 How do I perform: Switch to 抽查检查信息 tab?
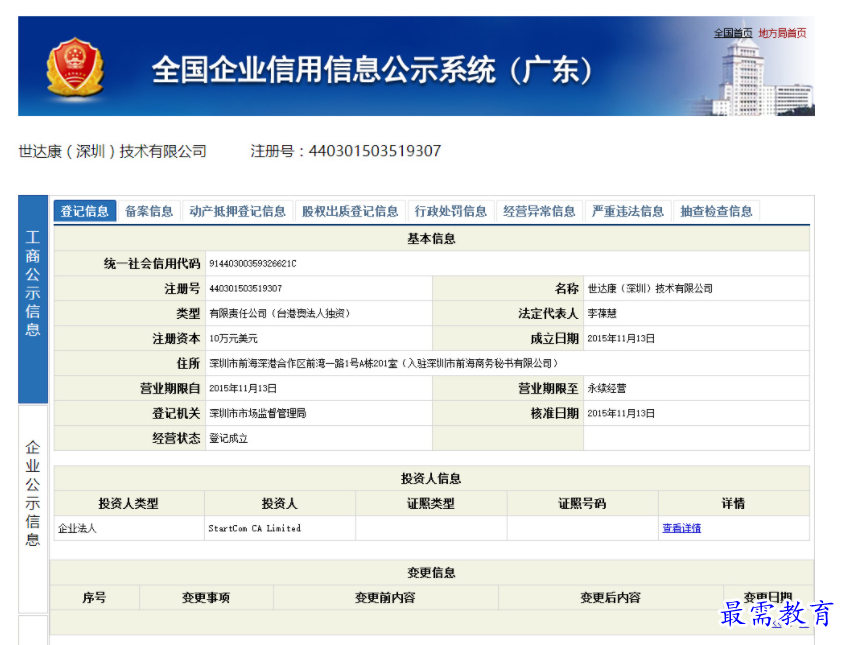click(x=716, y=211)
